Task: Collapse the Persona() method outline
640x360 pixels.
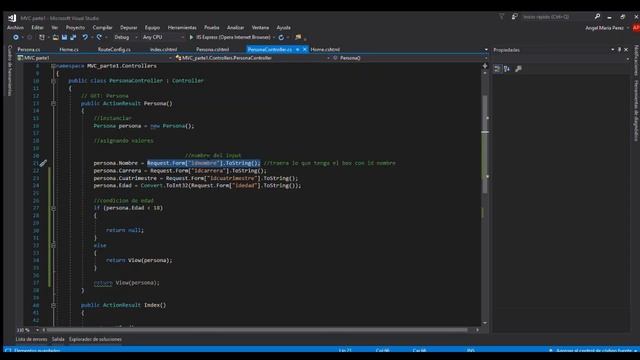Action: (x=53, y=104)
